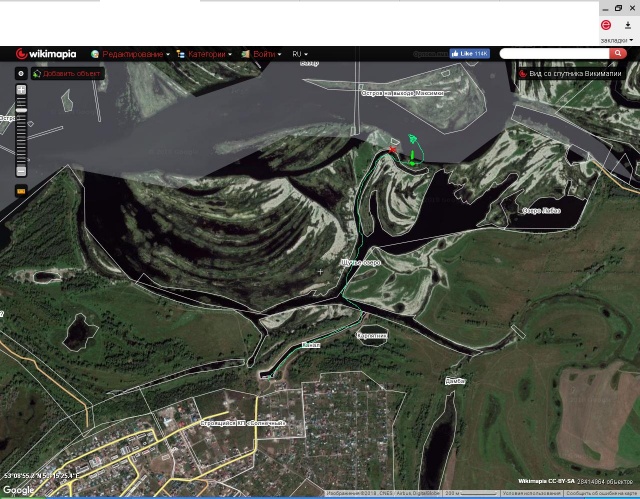Click the zoom level slider track

pyautogui.click(x=21, y=130)
